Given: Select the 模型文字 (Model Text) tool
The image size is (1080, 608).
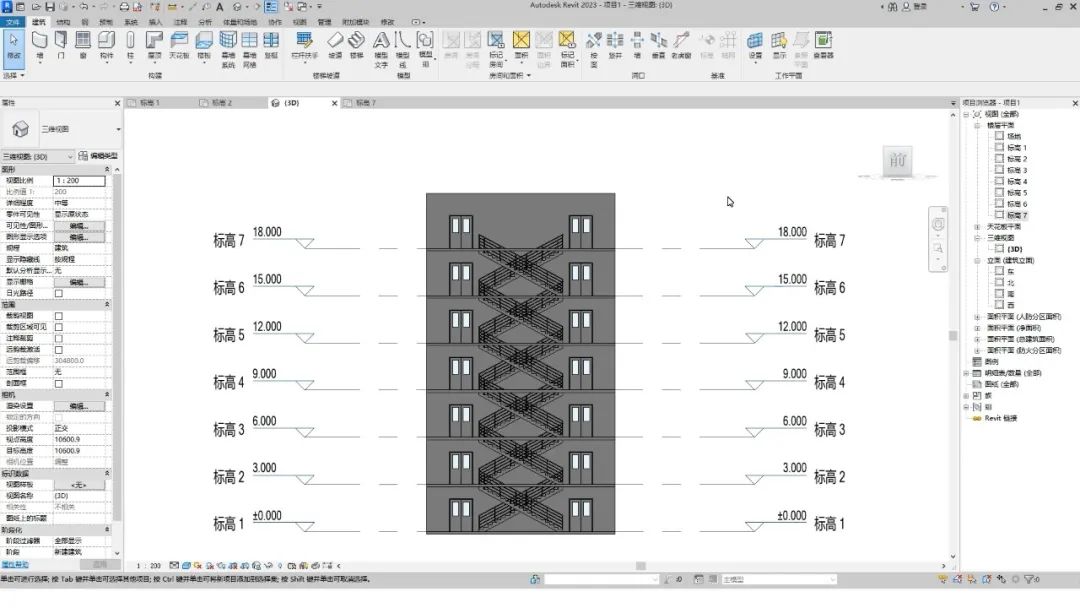Looking at the screenshot, I should pyautogui.click(x=381, y=49).
